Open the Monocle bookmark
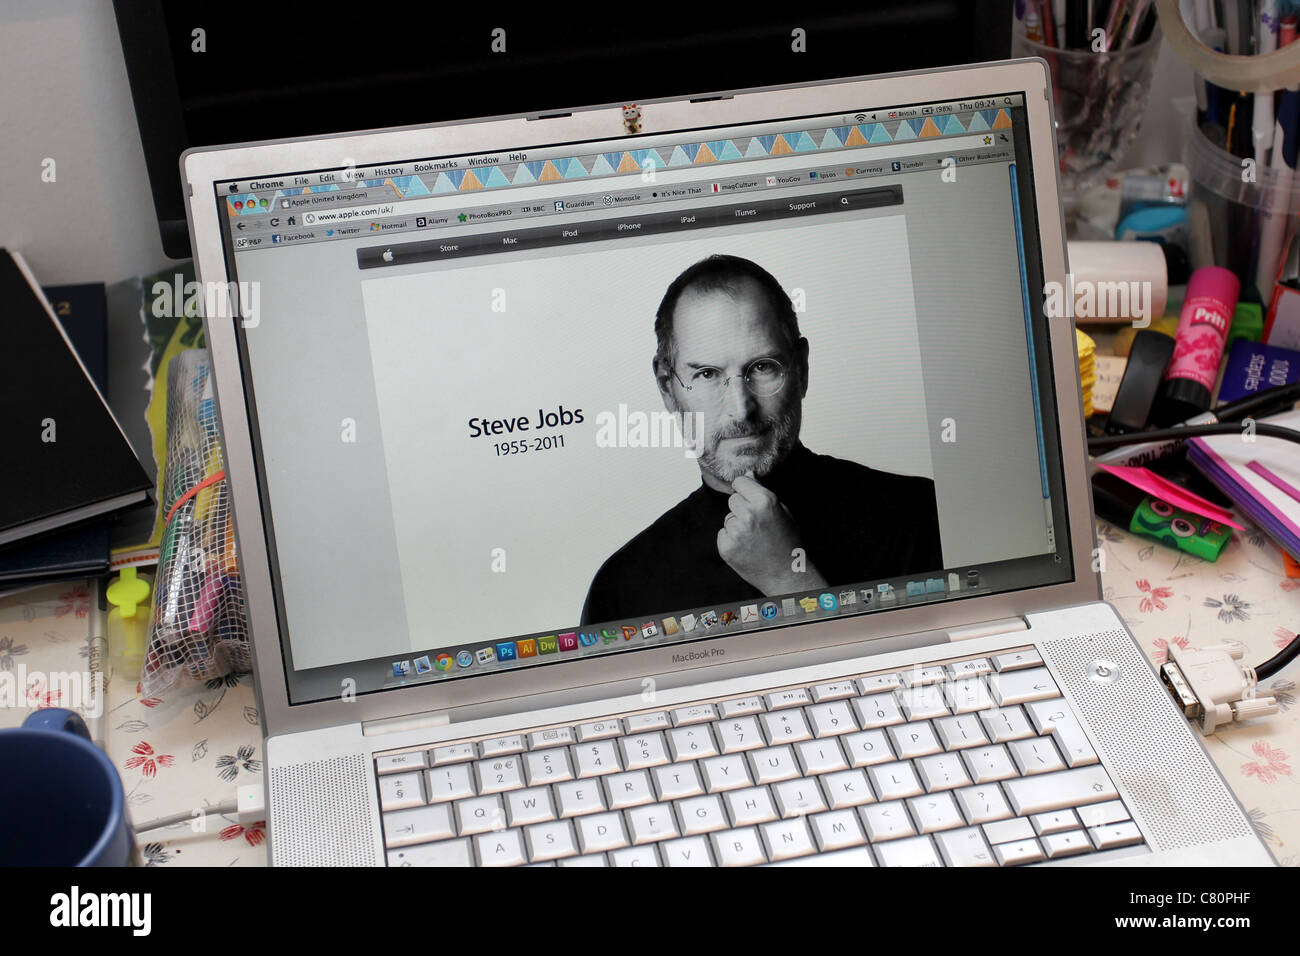 click(x=620, y=199)
